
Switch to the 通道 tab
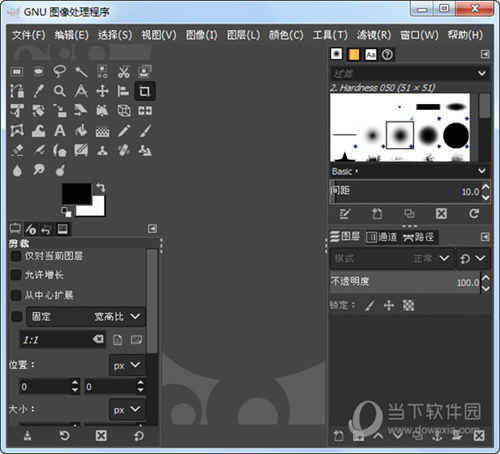[x=382, y=237]
